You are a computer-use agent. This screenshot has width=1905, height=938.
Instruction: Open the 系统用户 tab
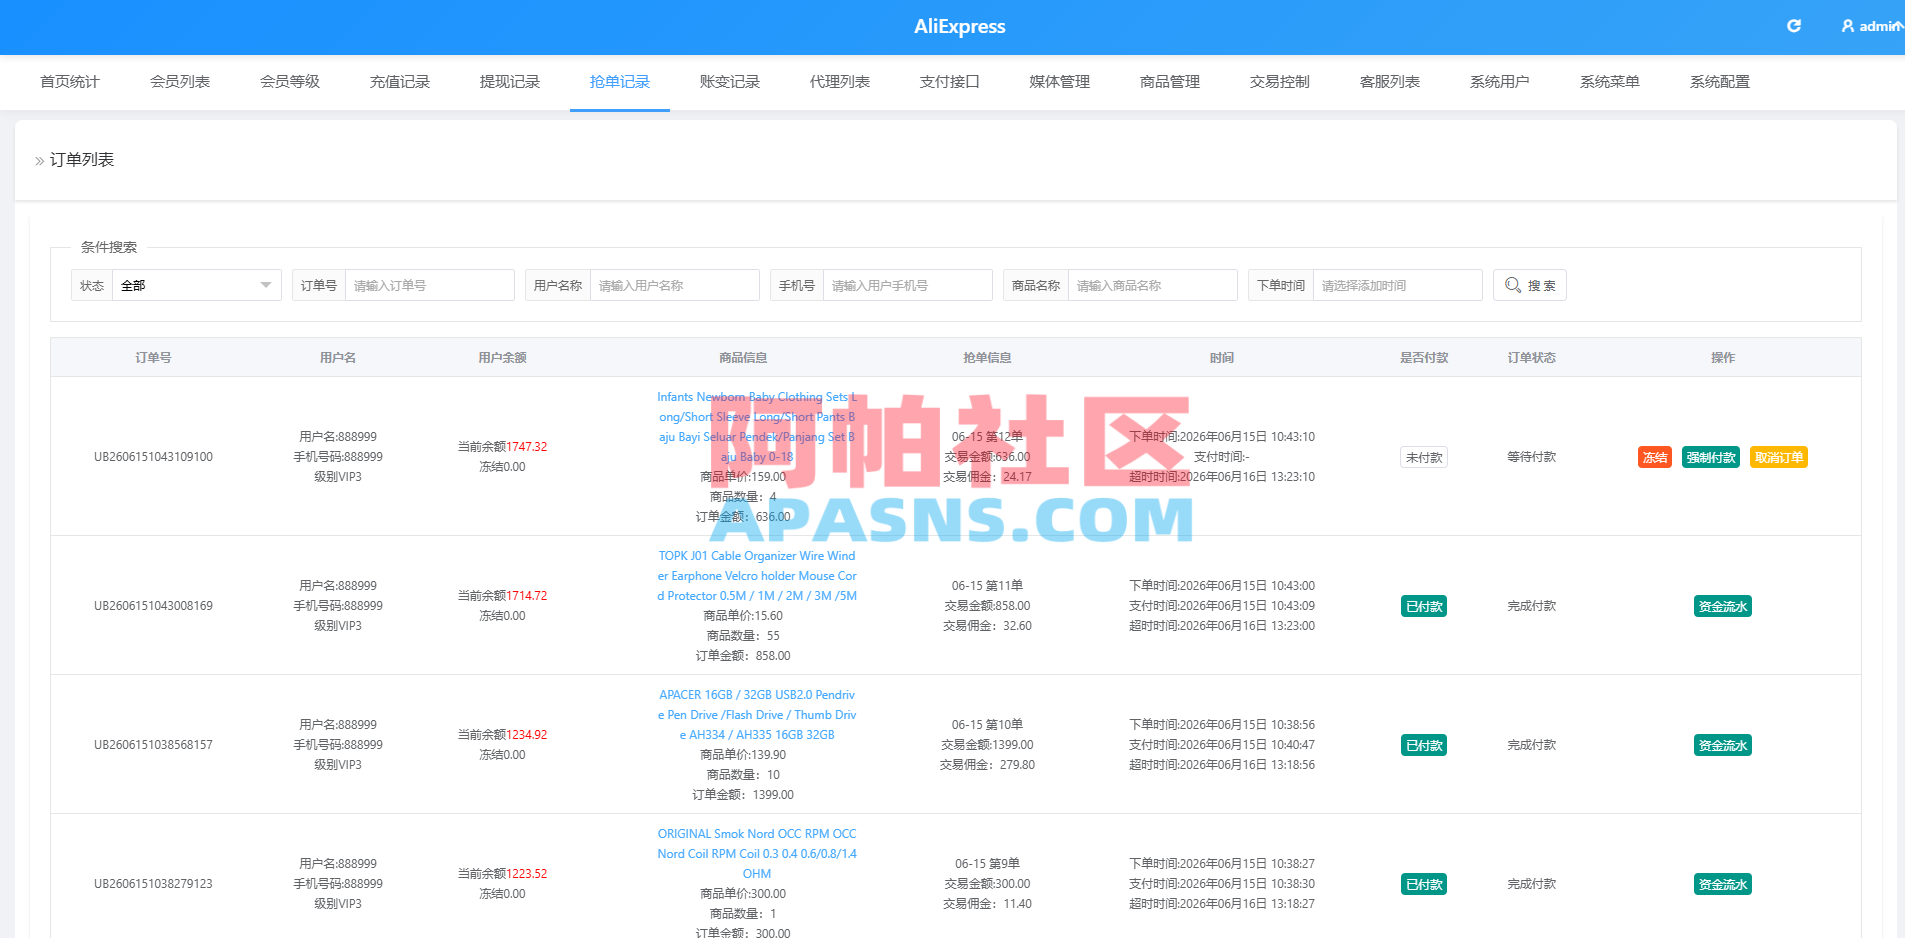pyautogui.click(x=1500, y=82)
